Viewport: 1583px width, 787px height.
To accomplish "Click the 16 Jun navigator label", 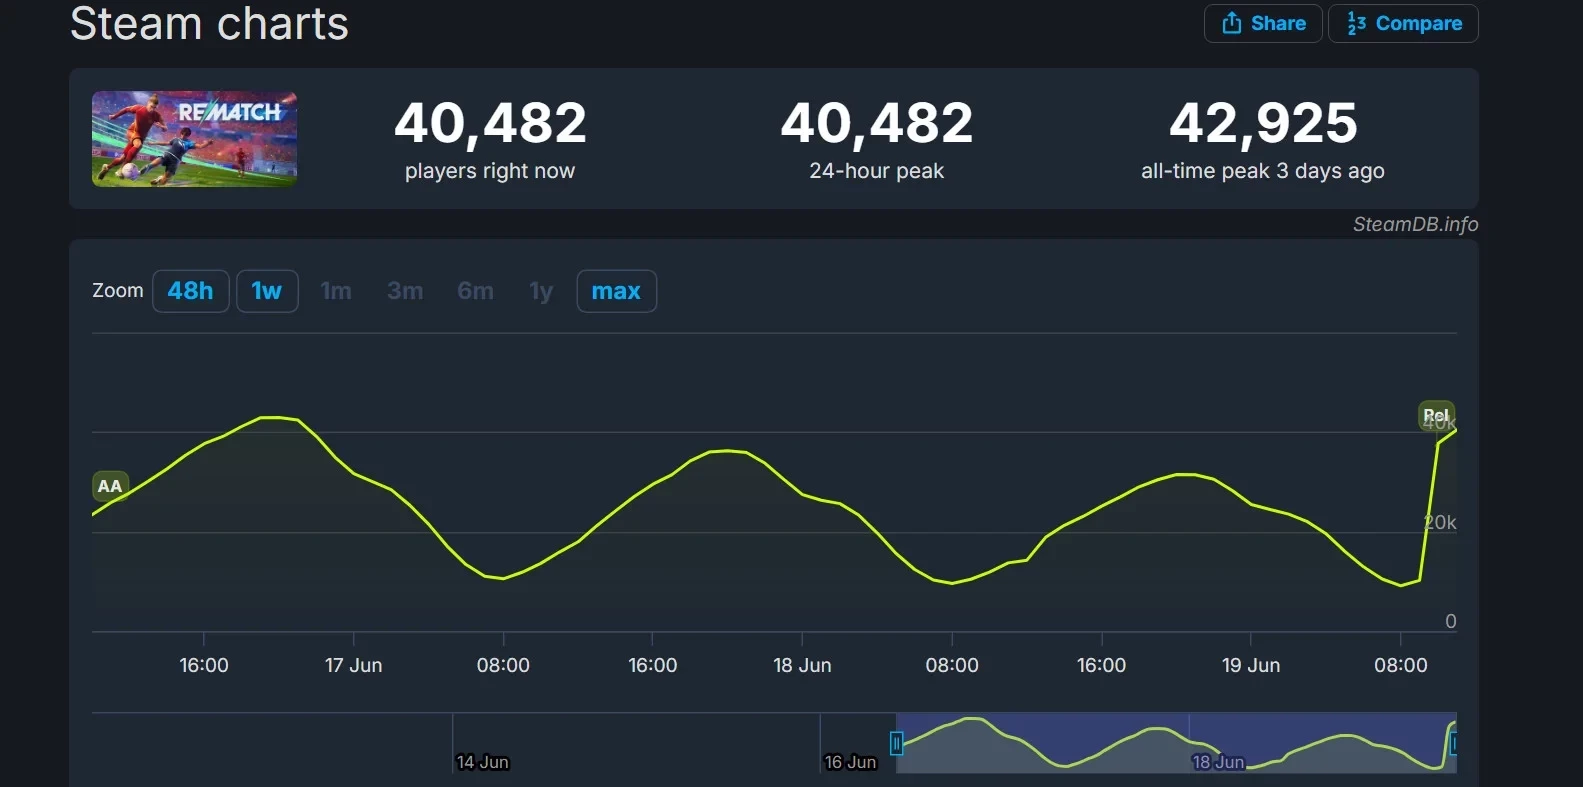I will coord(850,762).
